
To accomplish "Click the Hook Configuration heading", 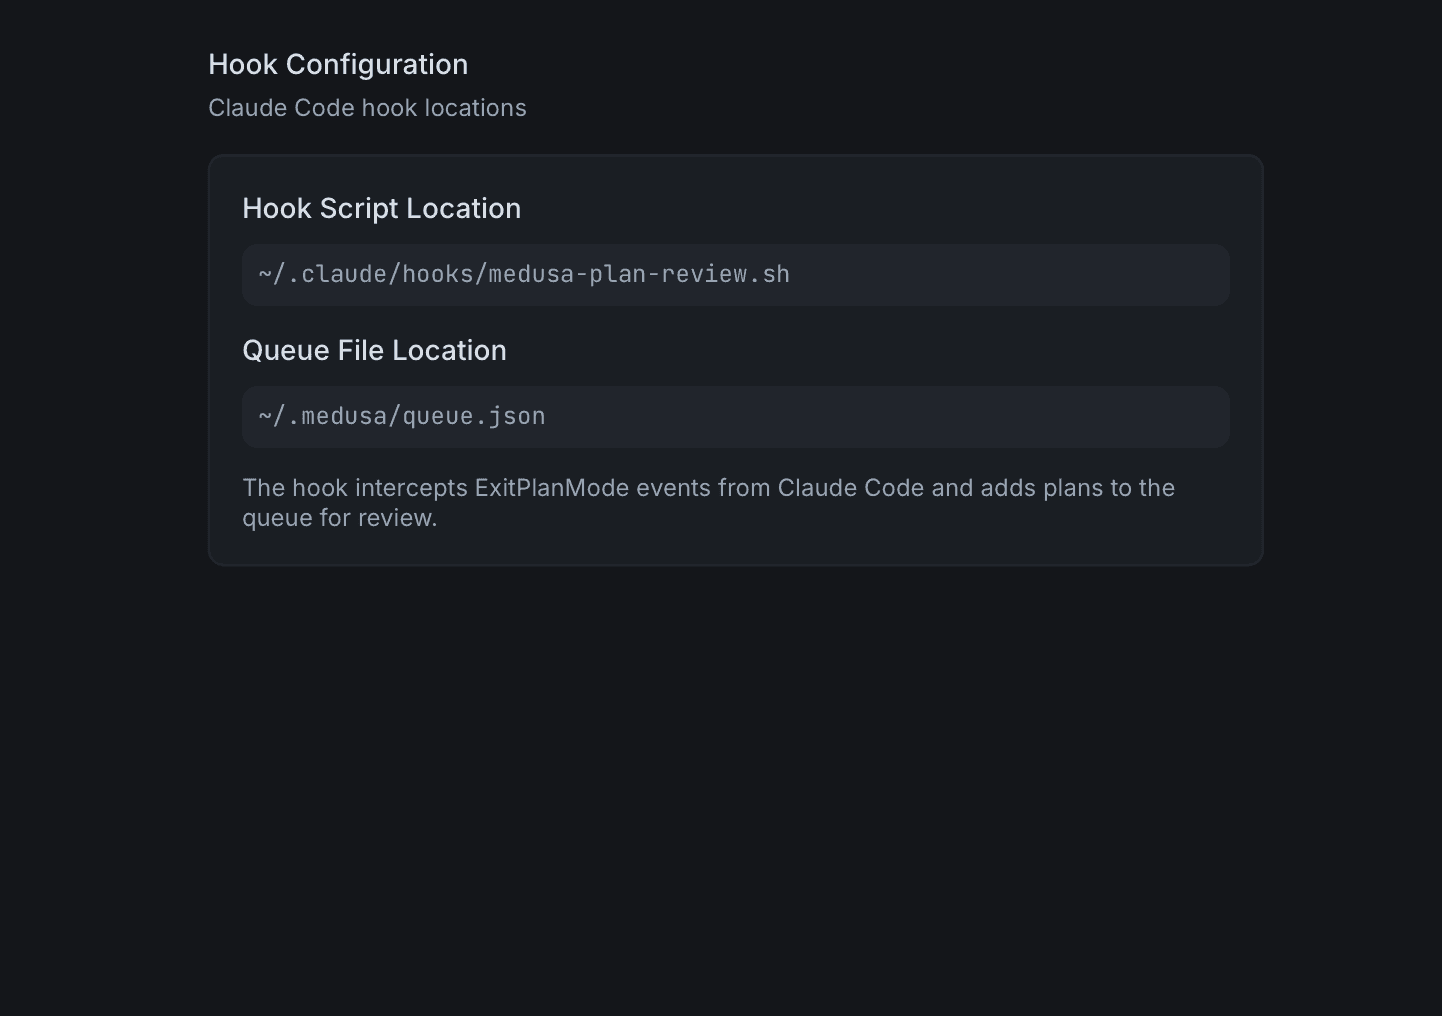I will point(338,64).
